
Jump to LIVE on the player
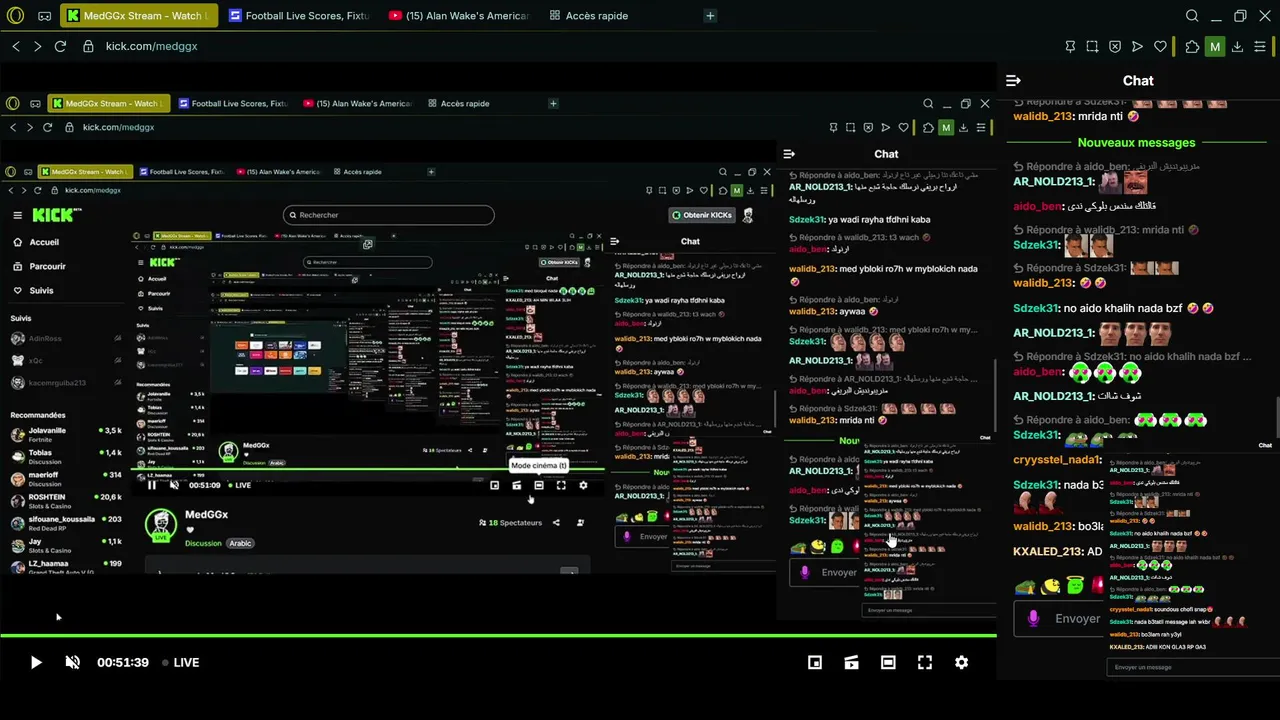(181, 662)
